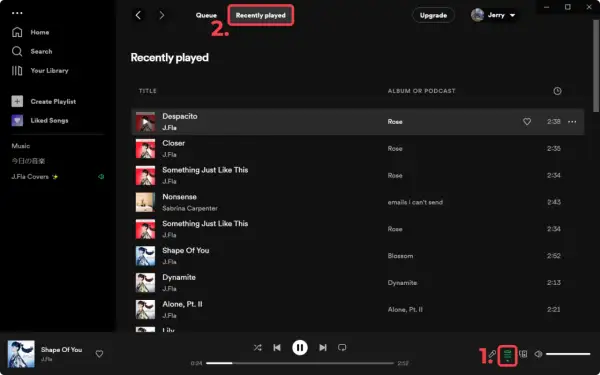The width and height of the screenshot is (600, 375).
Task: Open Your Library
Action: [40, 71]
